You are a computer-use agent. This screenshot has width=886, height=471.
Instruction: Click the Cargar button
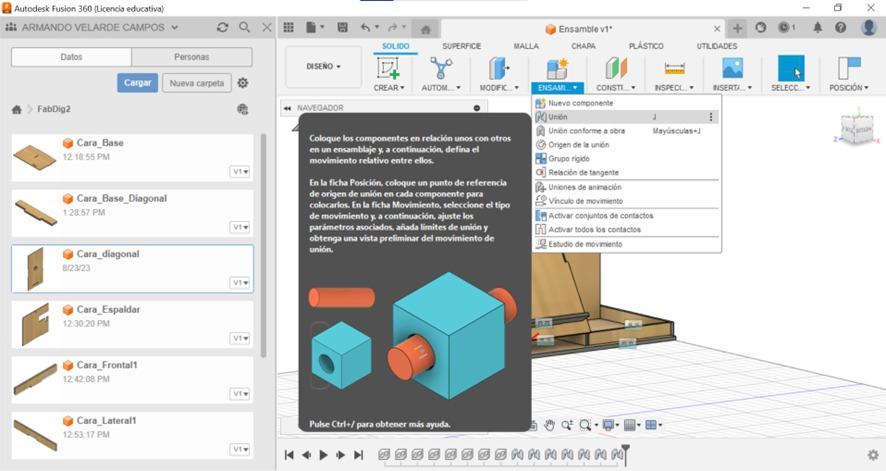point(137,83)
